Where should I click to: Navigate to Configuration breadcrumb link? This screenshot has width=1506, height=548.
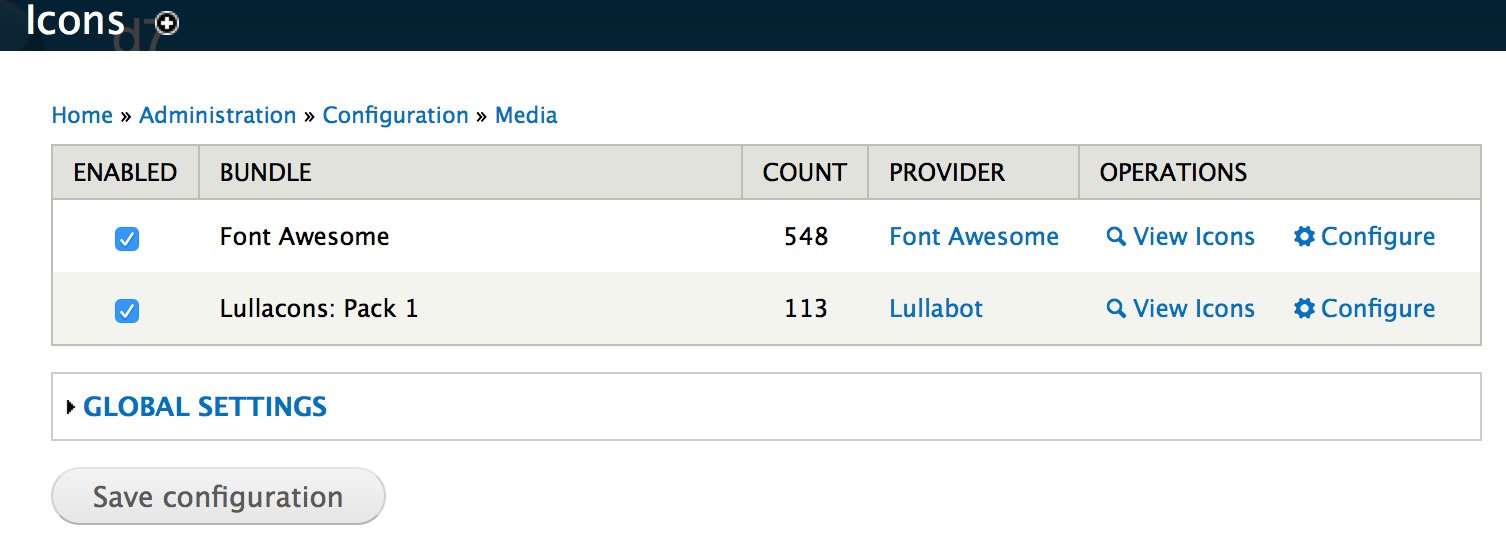coord(396,115)
